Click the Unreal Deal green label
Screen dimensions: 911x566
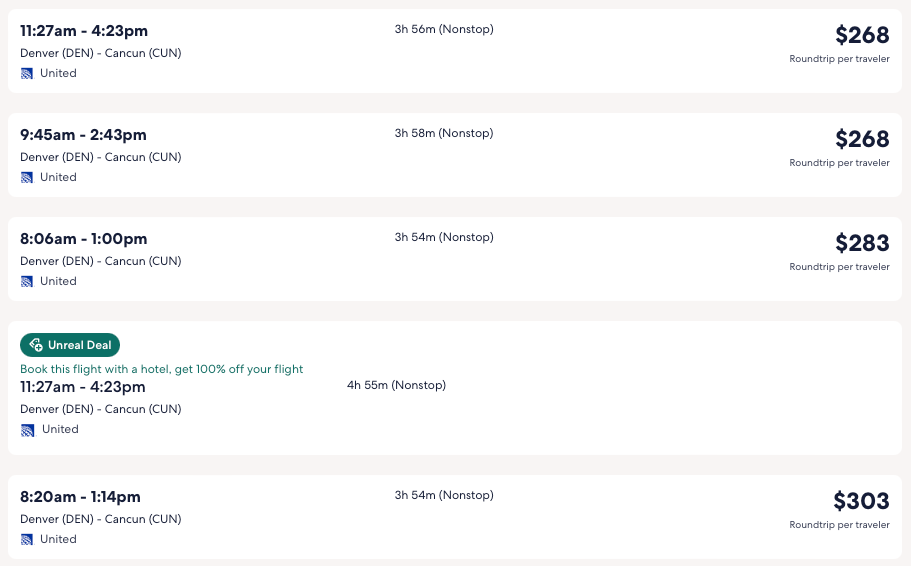tap(79, 345)
